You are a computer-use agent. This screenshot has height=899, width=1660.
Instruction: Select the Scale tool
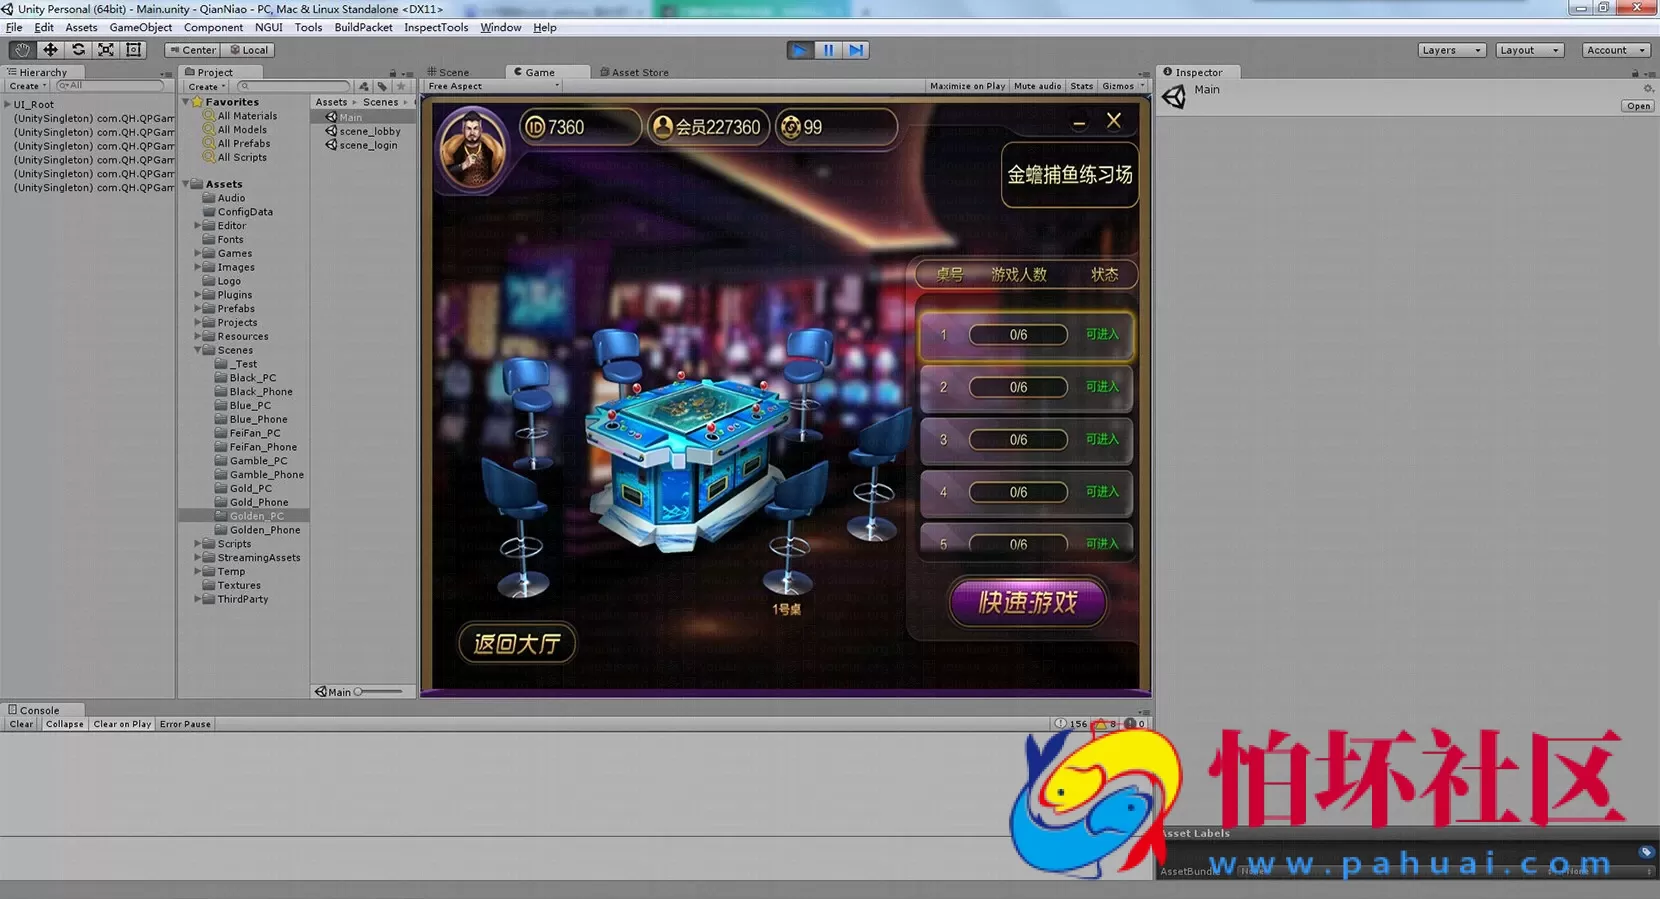(106, 50)
